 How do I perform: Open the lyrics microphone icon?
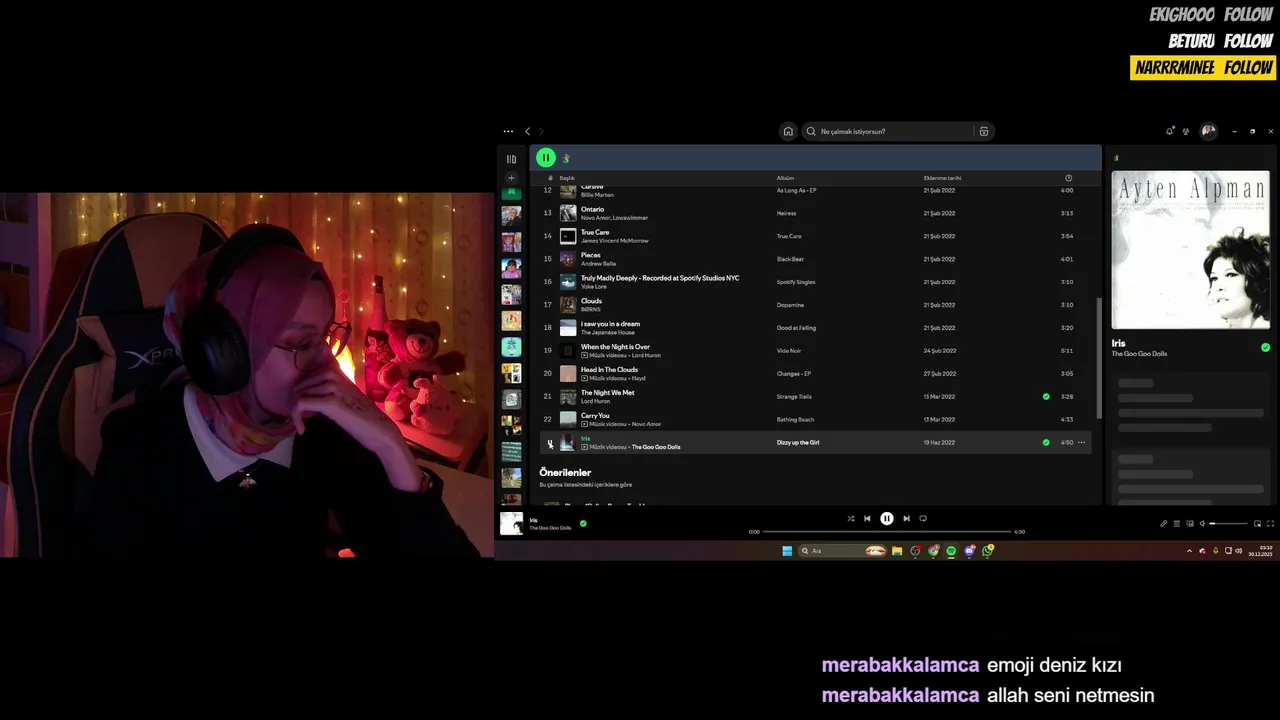point(1164,523)
